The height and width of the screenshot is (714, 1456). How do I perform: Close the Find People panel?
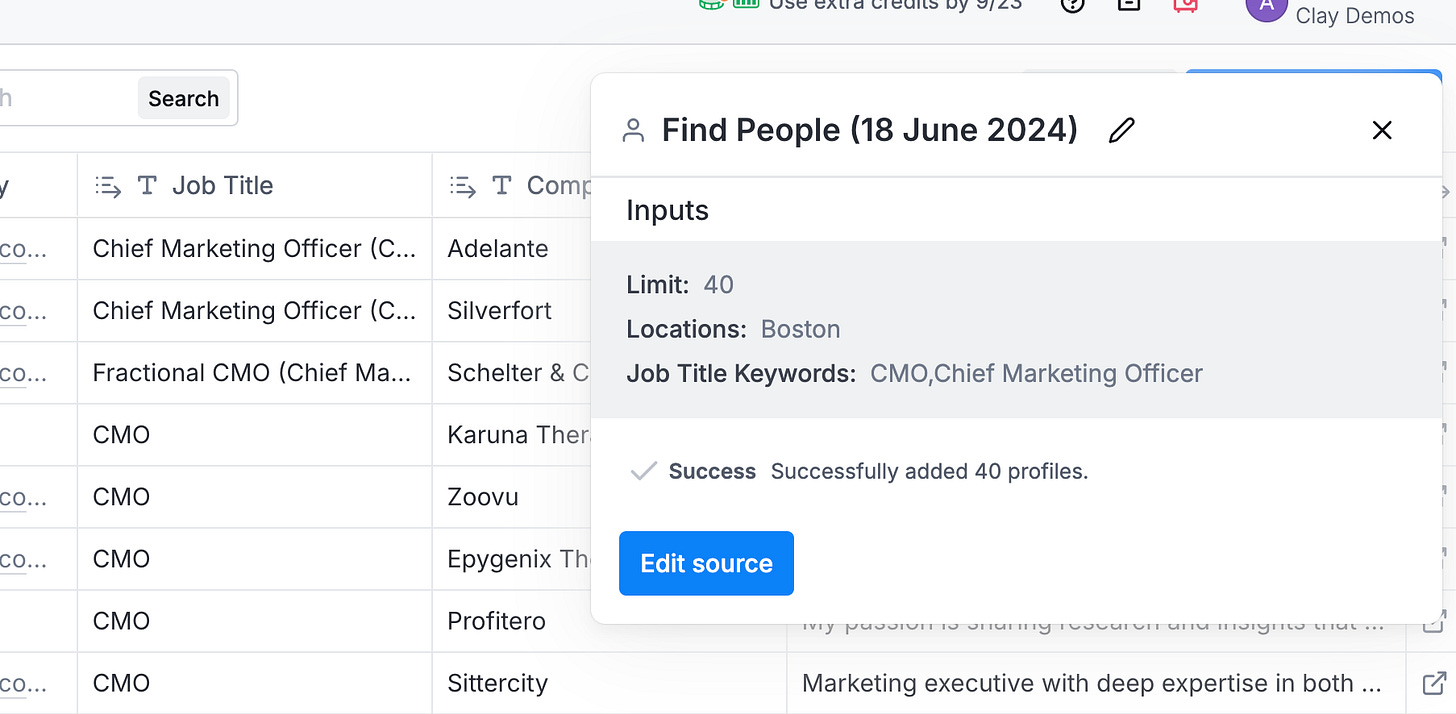click(1382, 130)
